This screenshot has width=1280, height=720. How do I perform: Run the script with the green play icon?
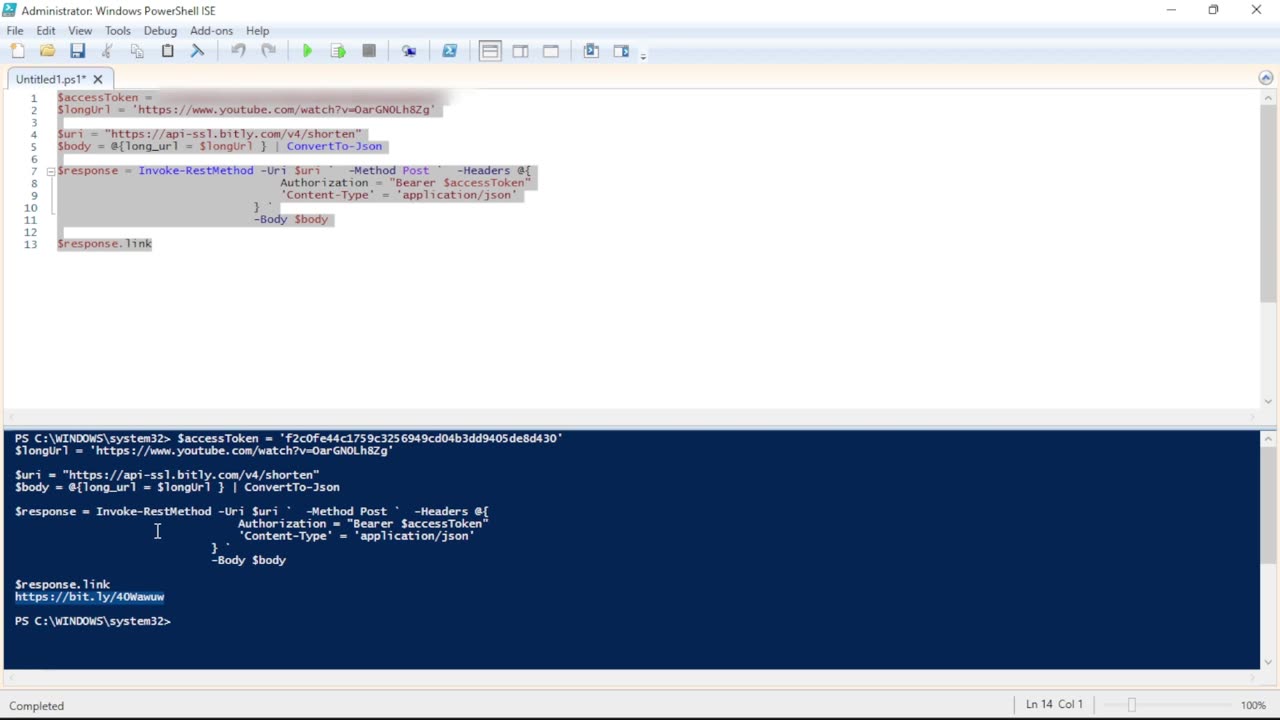coord(307,51)
